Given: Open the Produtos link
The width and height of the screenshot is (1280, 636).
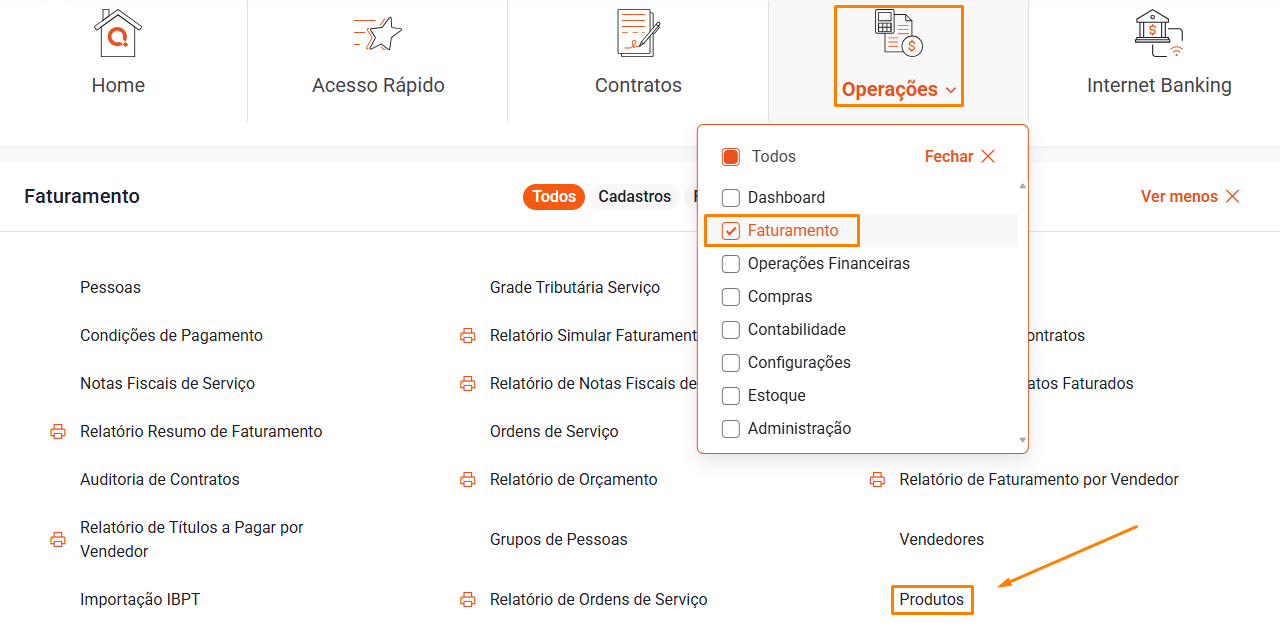Looking at the screenshot, I should [x=932, y=600].
